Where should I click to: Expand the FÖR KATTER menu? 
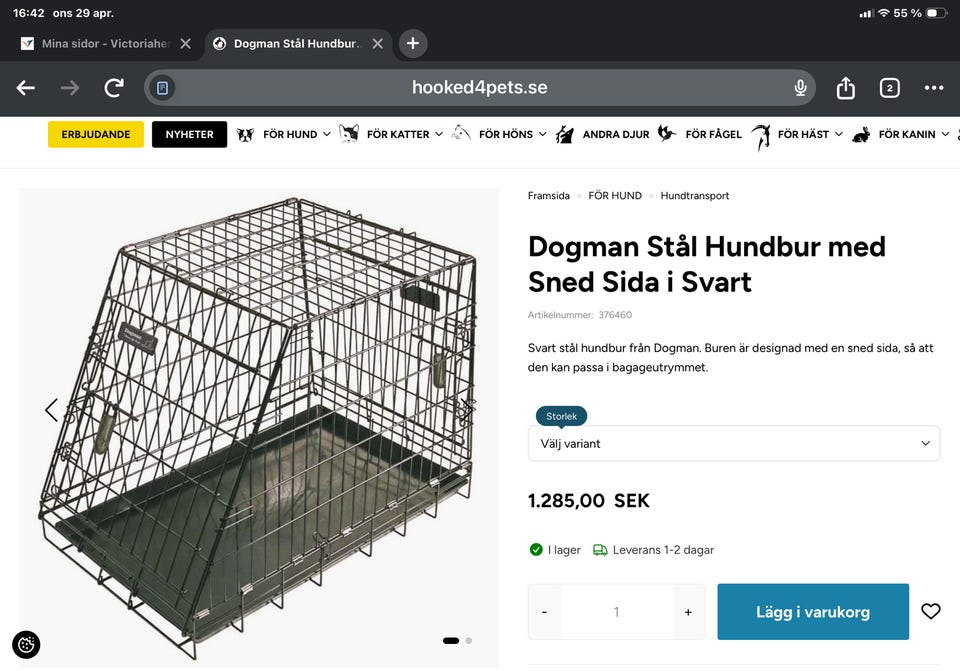tap(404, 134)
